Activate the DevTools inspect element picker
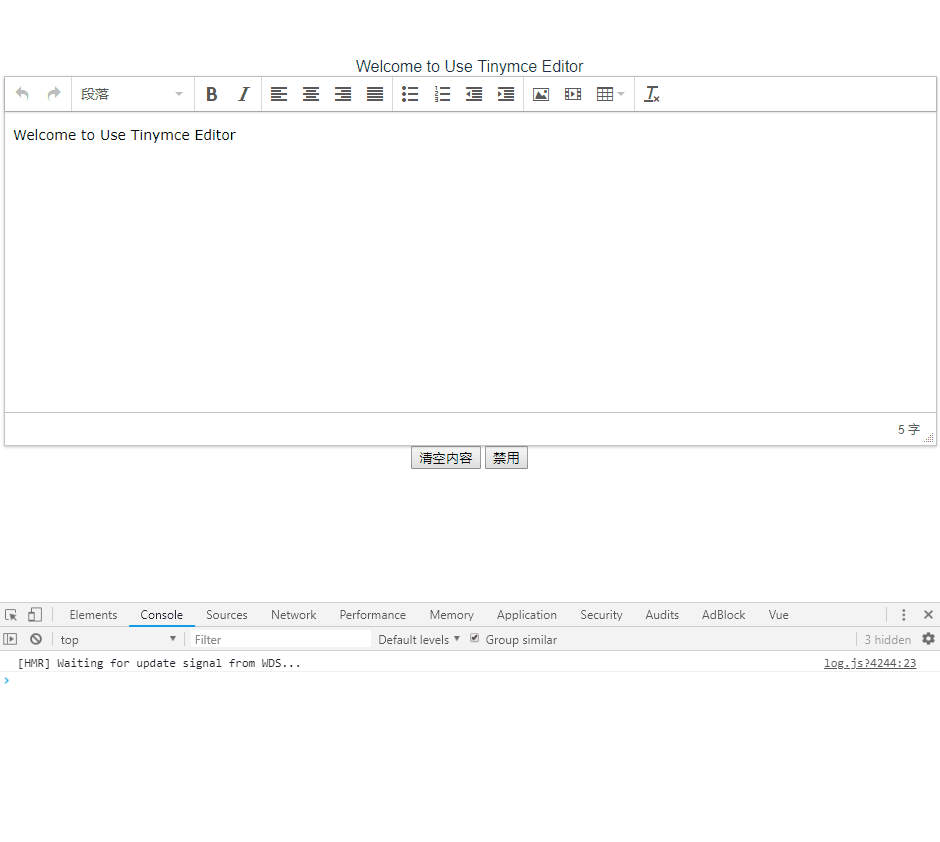Screen dimensions: 940x842 point(11,615)
